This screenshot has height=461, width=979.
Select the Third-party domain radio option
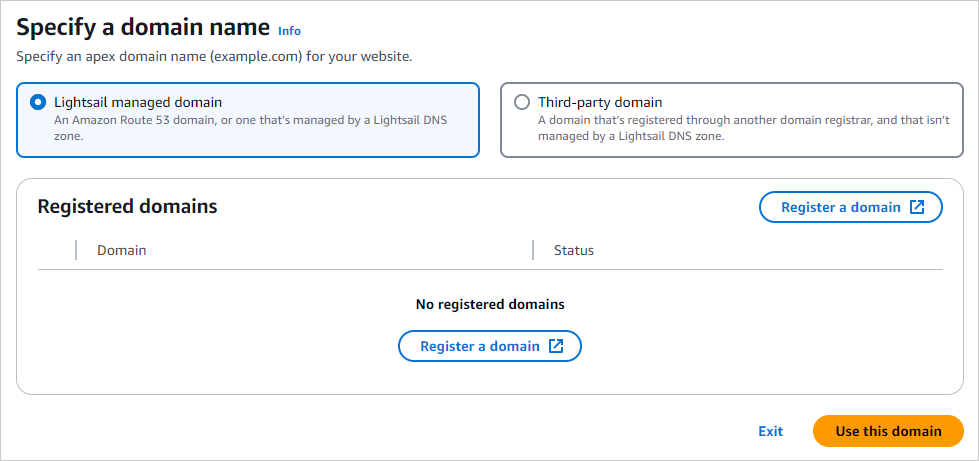[x=521, y=102]
